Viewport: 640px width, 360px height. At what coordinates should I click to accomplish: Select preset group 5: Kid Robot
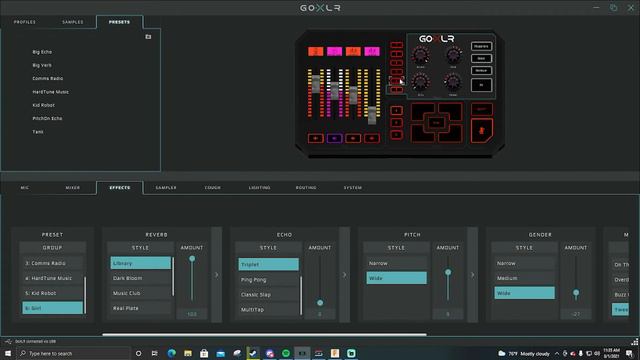pos(52,293)
